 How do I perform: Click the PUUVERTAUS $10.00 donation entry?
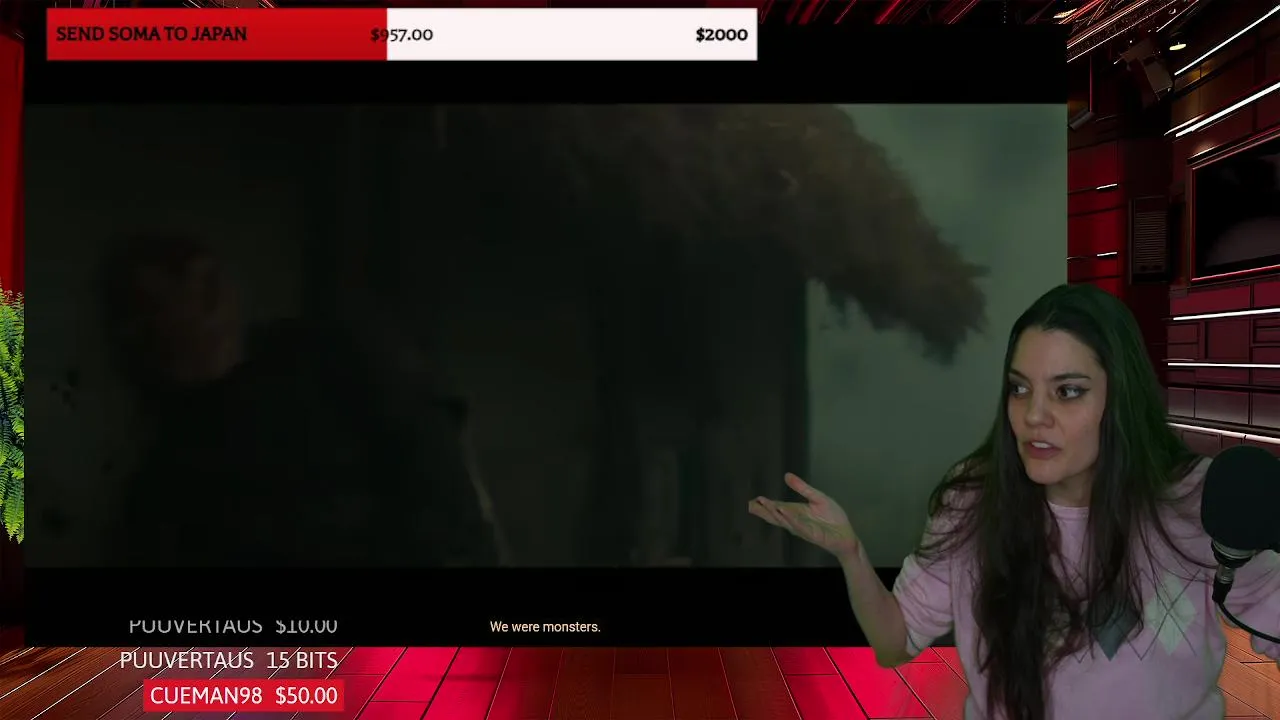pos(233,625)
